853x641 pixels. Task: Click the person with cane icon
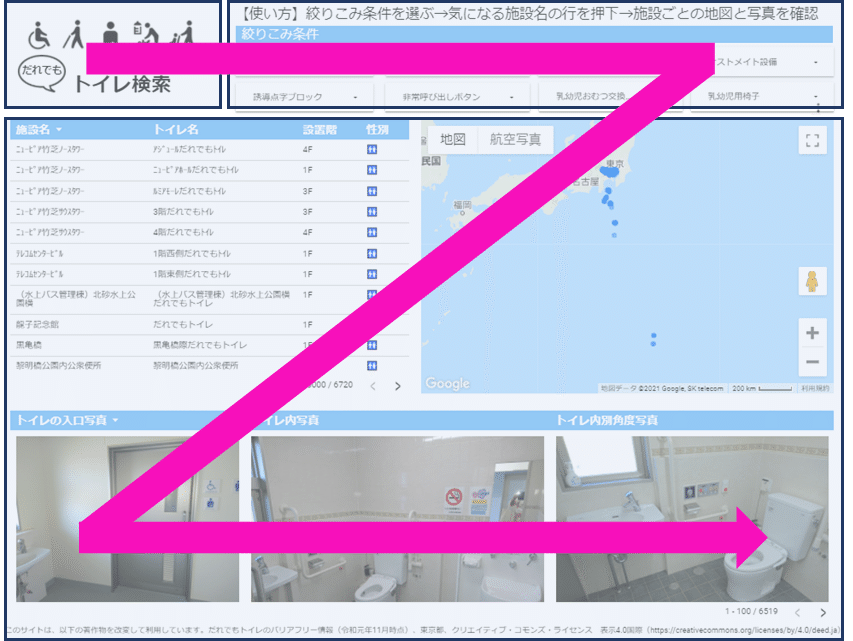coord(73,34)
